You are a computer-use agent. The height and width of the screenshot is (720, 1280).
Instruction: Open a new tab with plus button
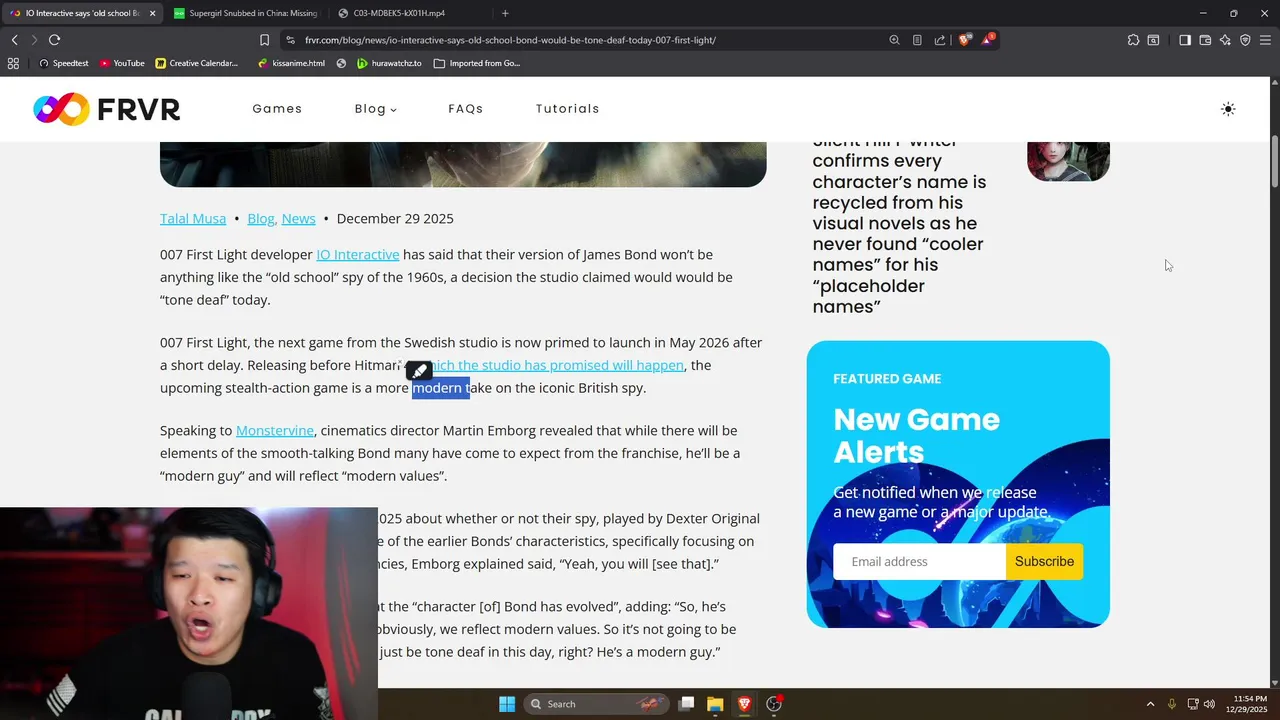click(505, 13)
